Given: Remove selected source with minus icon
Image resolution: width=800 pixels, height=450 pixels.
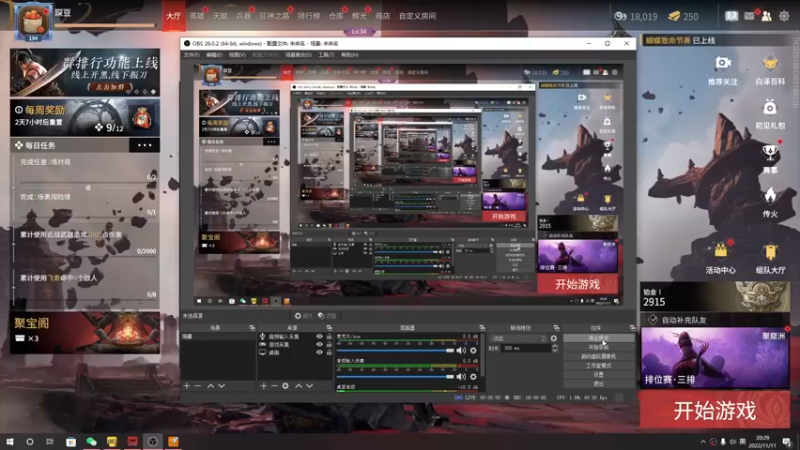Looking at the screenshot, I should point(274,386).
